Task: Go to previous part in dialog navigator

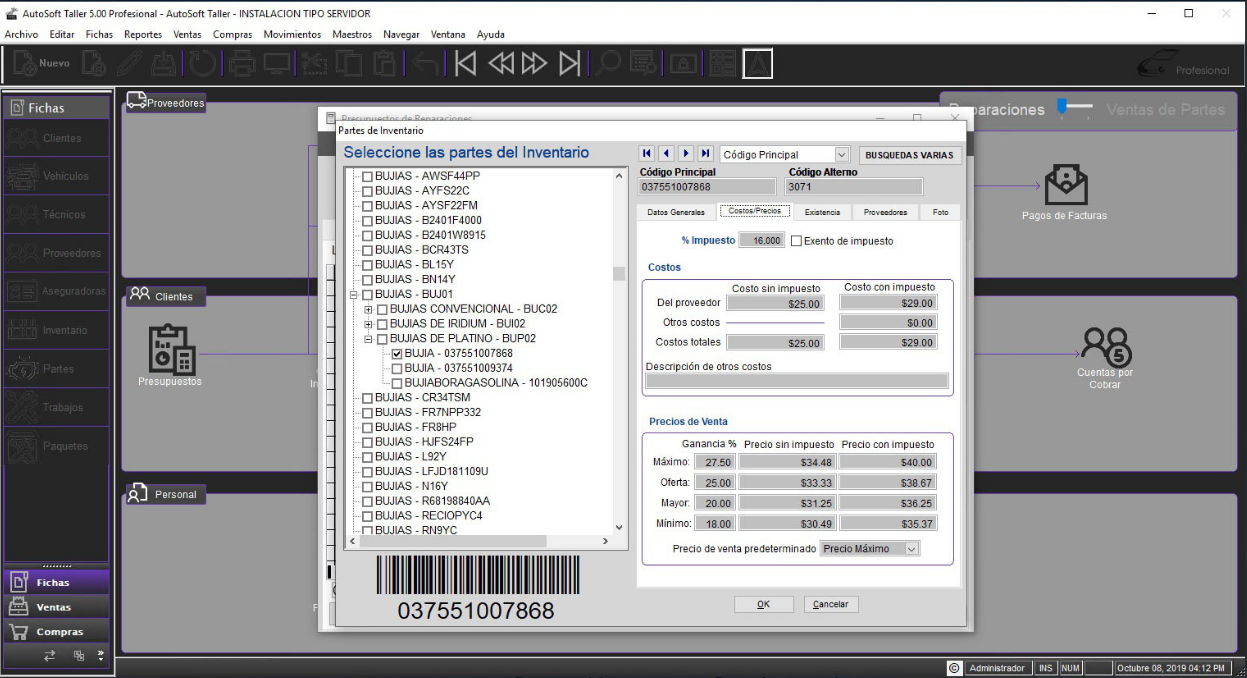Action: (x=666, y=154)
